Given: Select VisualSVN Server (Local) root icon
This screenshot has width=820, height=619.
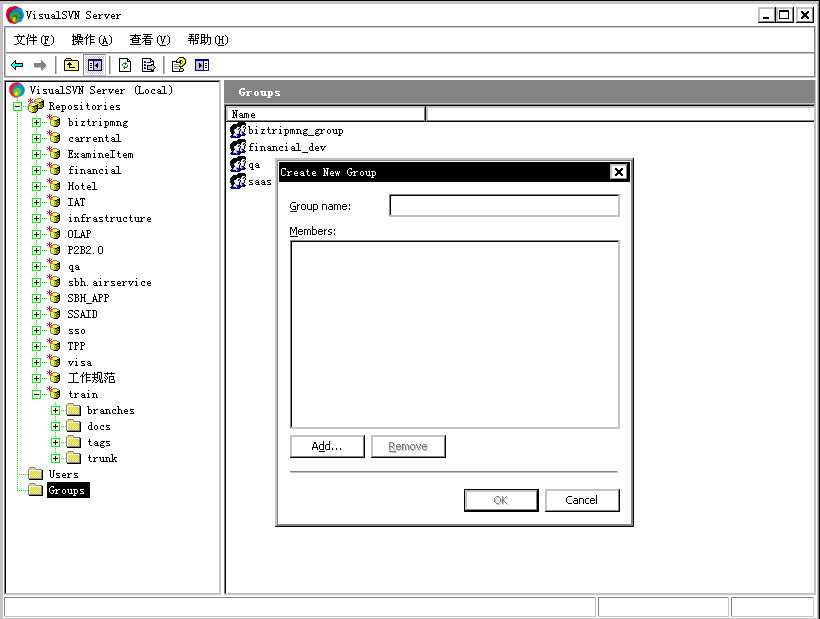Looking at the screenshot, I should click(x=17, y=90).
